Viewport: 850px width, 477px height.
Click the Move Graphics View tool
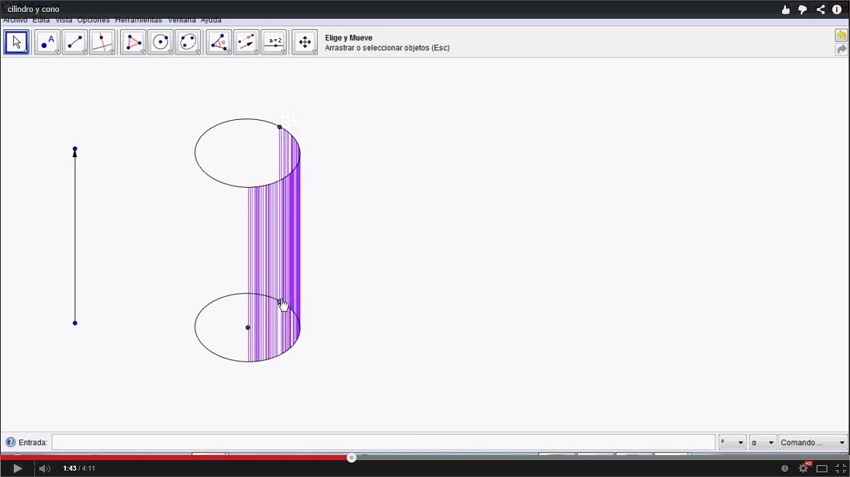tap(305, 42)
